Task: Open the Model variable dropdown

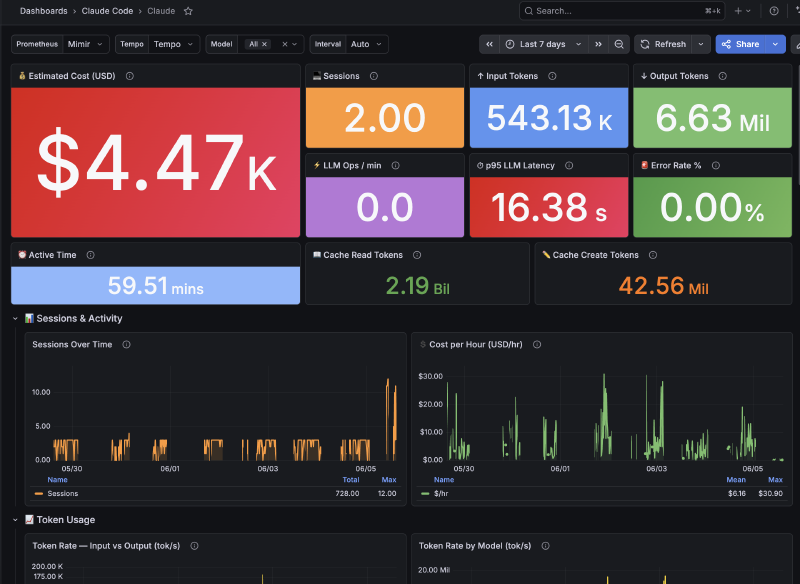Action: pos(294,44)
